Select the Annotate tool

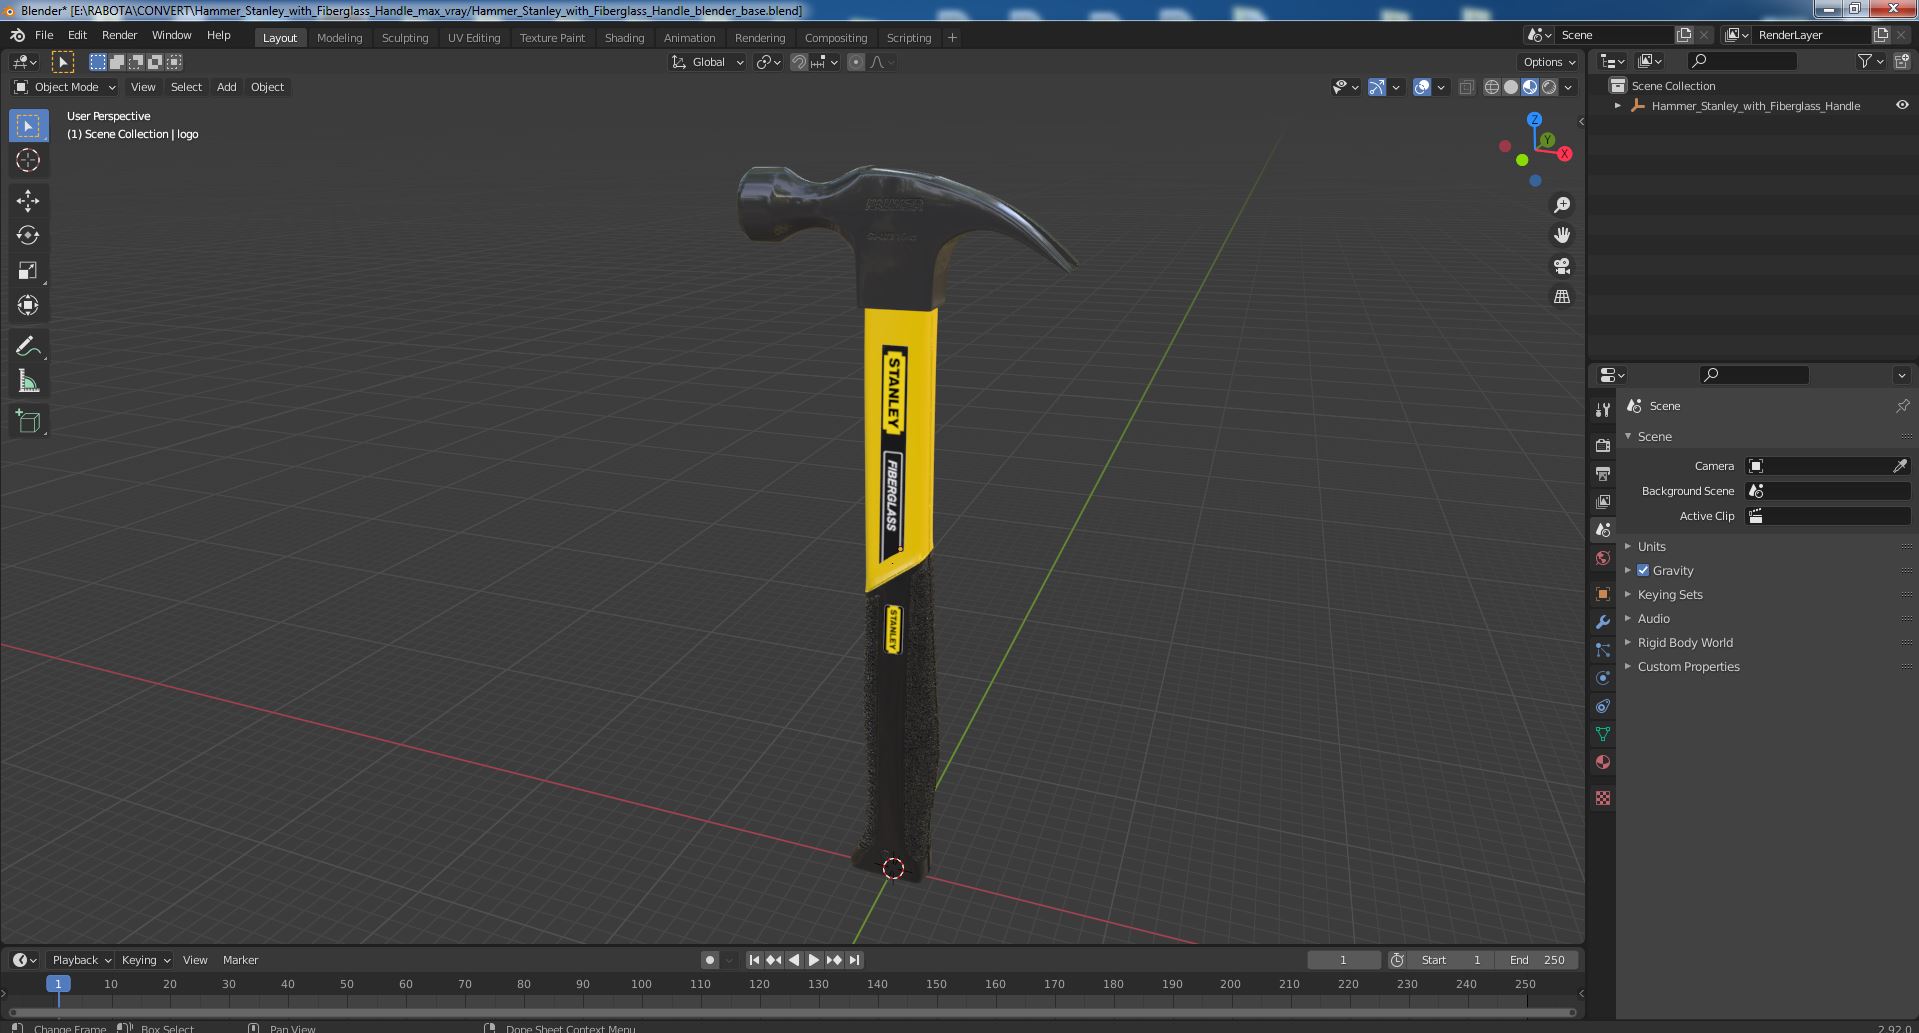pos(28,347)
